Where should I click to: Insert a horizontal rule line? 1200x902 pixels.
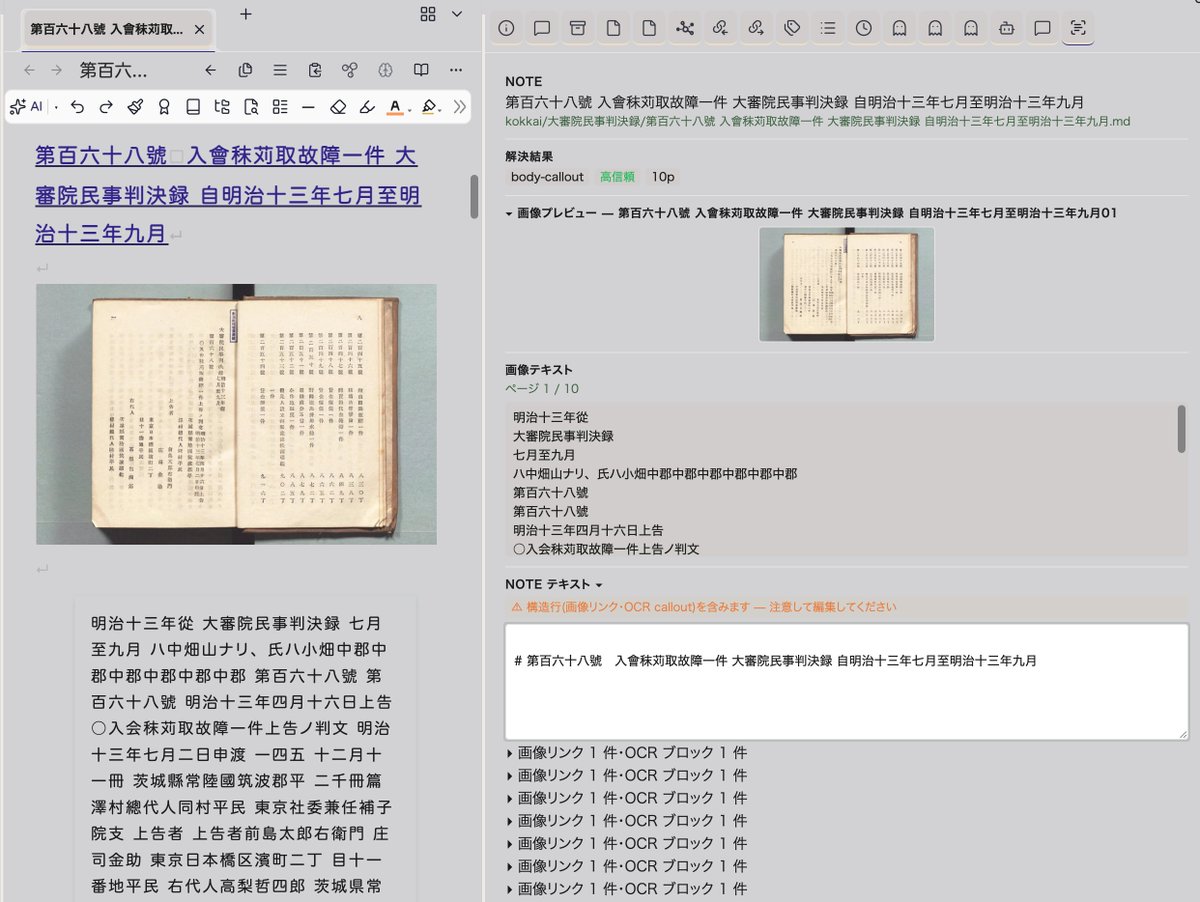[x=308, y=106]
